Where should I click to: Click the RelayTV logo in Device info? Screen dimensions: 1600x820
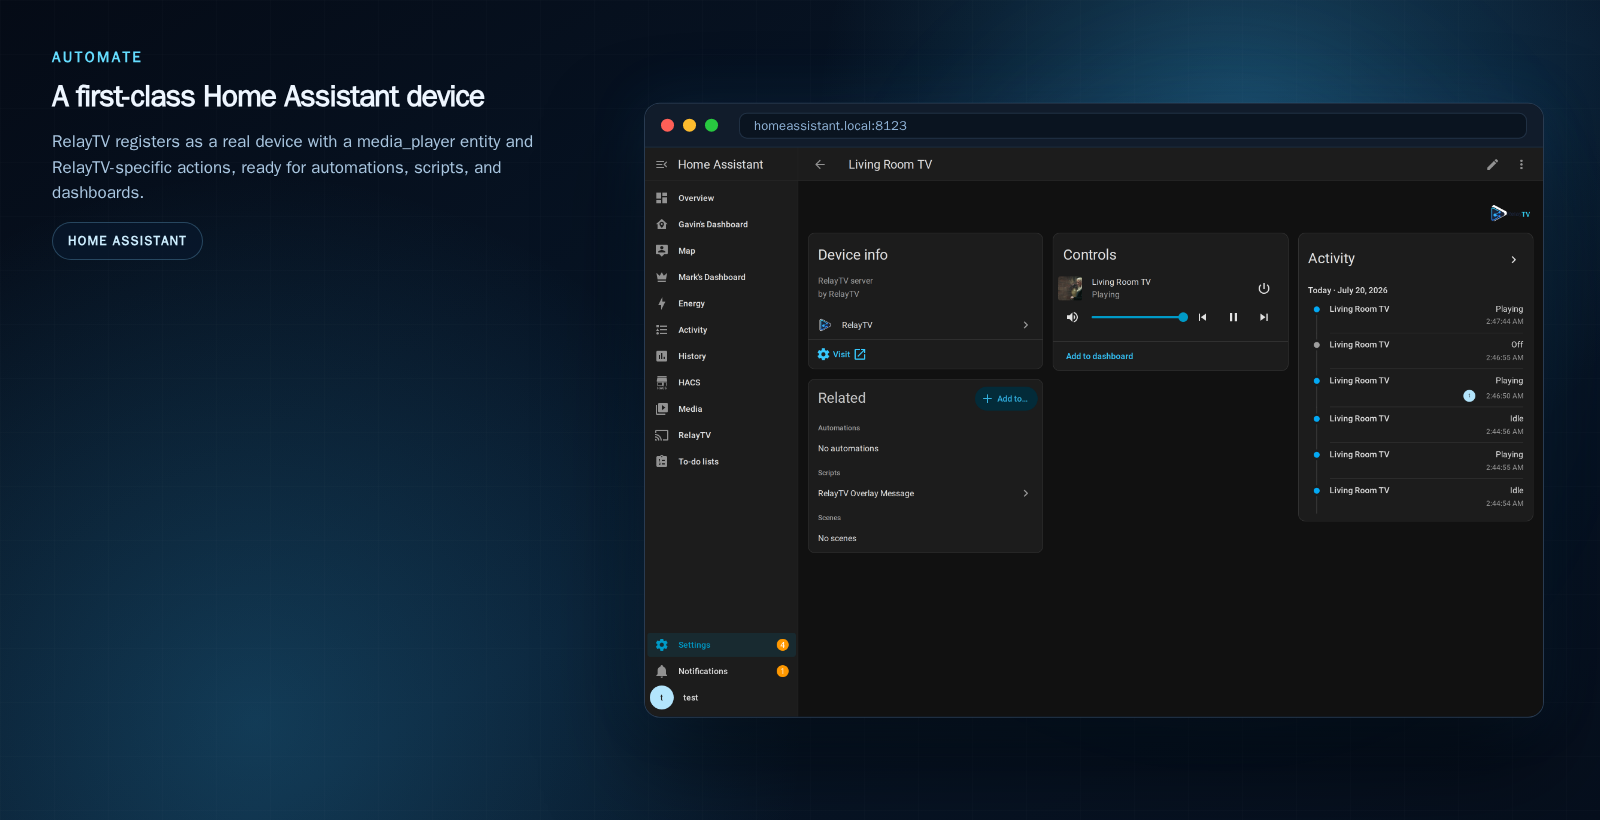coord(824,325)
